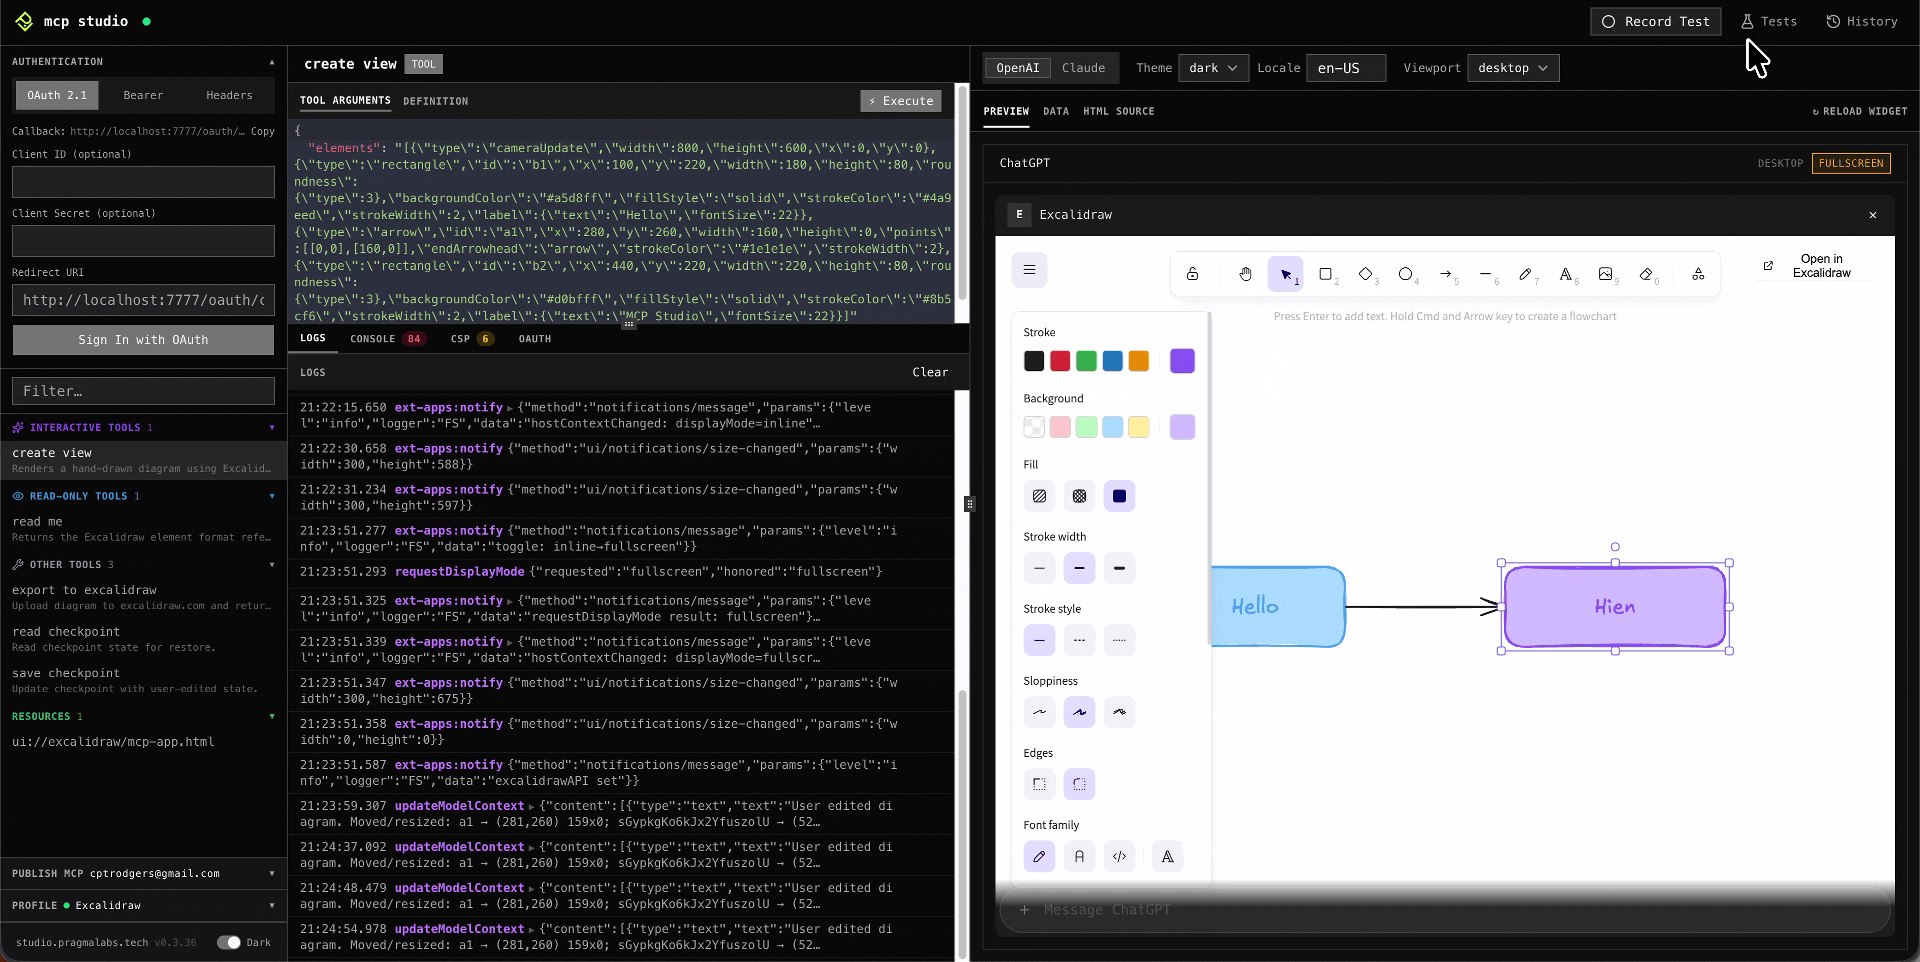Switch display mode to DESKTOP
The height and width of the screenshot is (962, 1920).
(x=1780, y=163)
